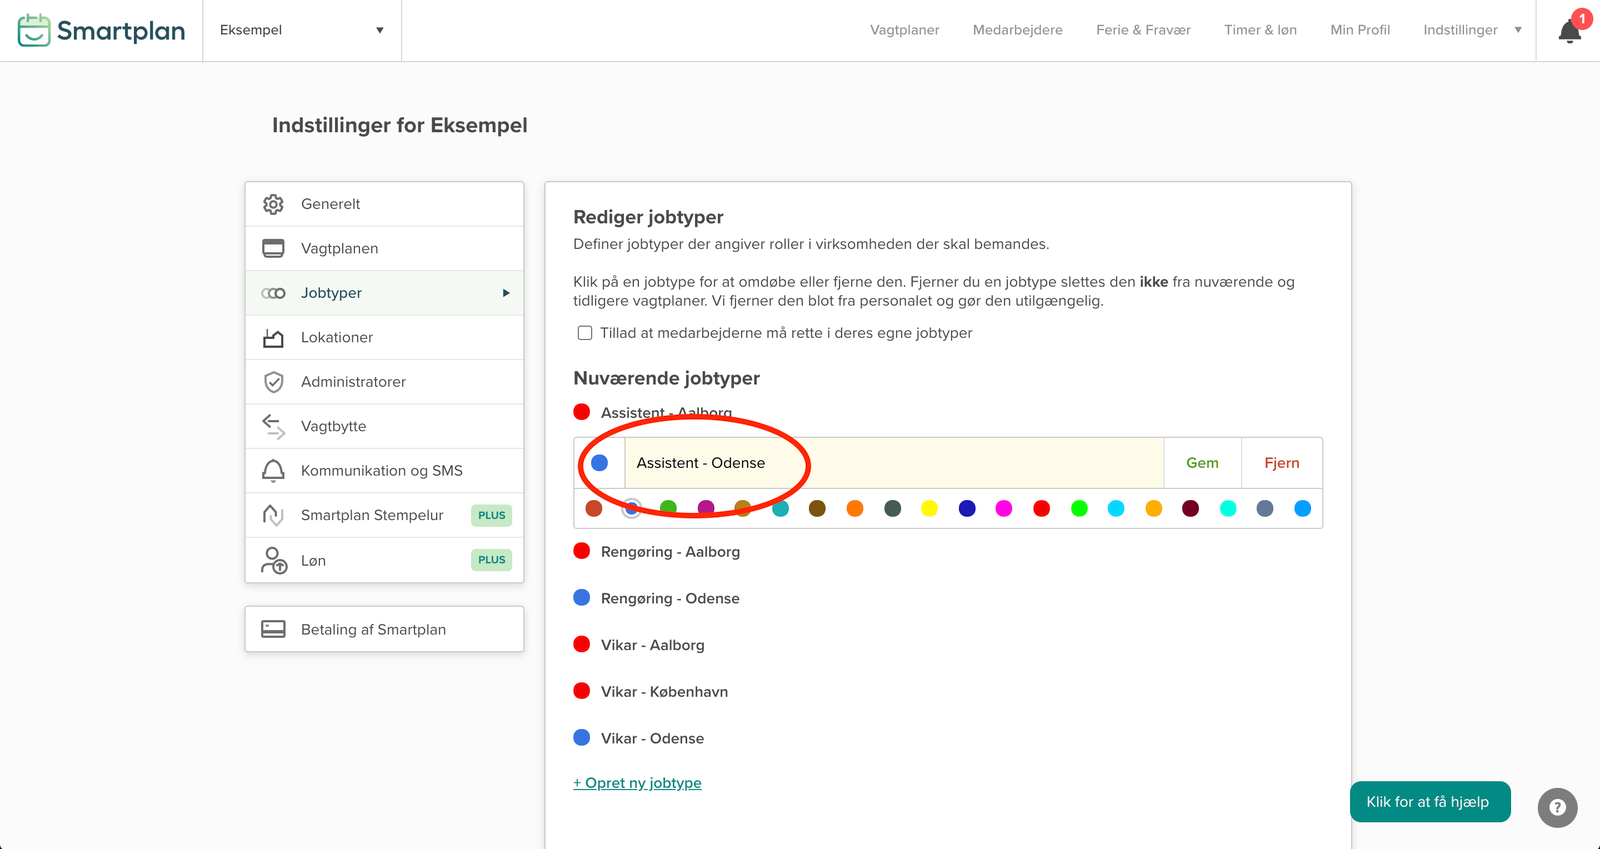Pick the yellow color swatch
Image resolution: width=1600 pixels, height=849 pixels.
coord(929,509)
